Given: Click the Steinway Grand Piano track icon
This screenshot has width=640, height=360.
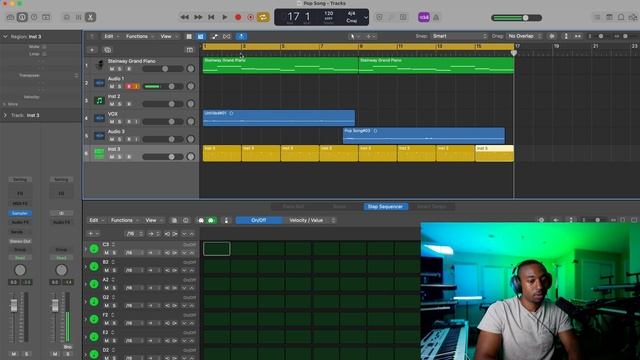Looking at the screenshot, I should 99,65.
